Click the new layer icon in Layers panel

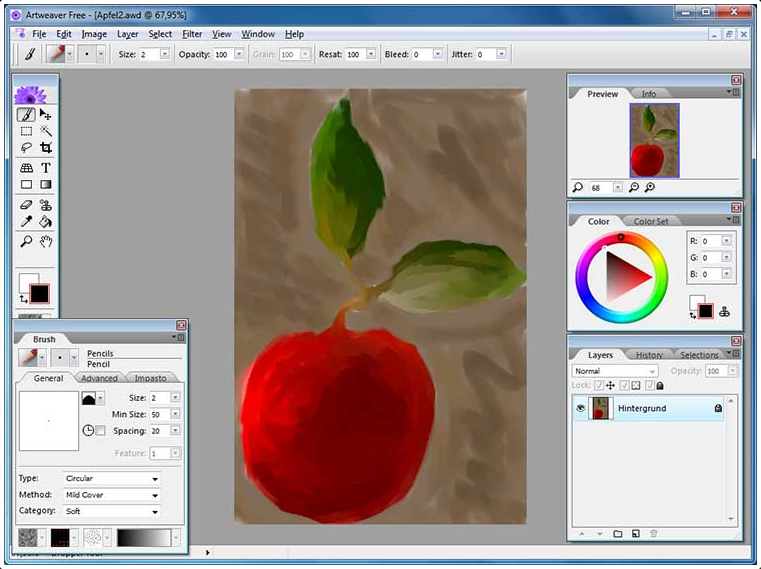coord(635,533)
